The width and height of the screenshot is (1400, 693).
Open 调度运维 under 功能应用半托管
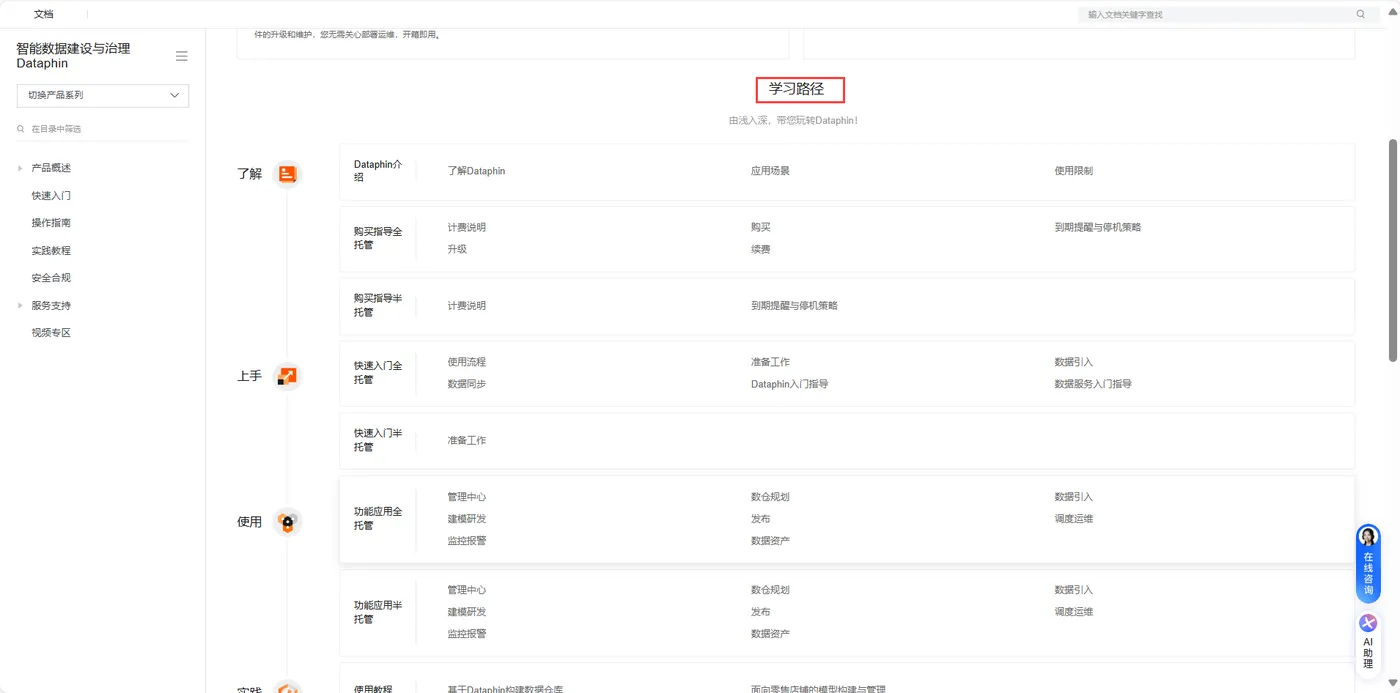pos(1074,612)
